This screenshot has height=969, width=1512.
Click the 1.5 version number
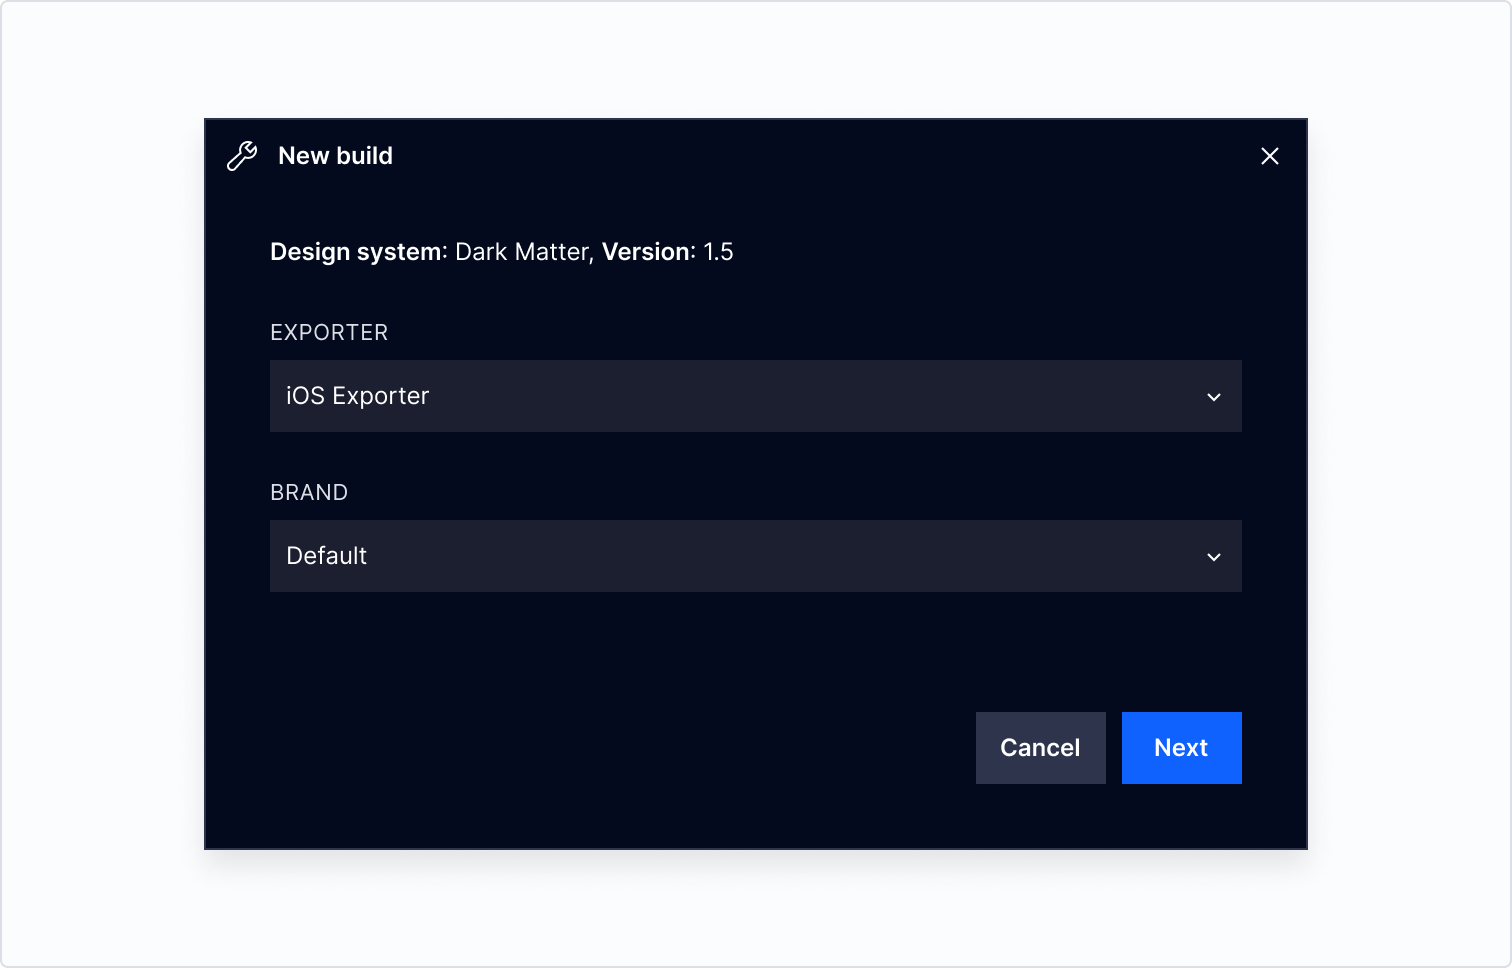click(718, 252)
